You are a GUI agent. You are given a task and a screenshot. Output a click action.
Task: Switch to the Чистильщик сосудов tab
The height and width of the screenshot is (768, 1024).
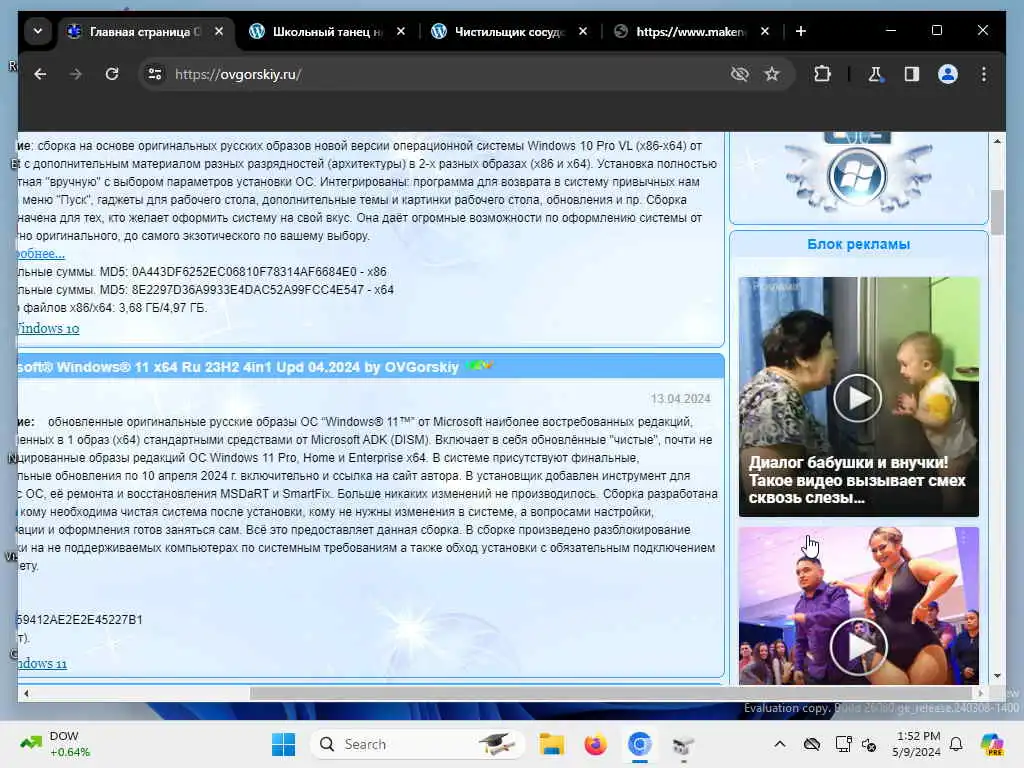click(x=510, y=31)
